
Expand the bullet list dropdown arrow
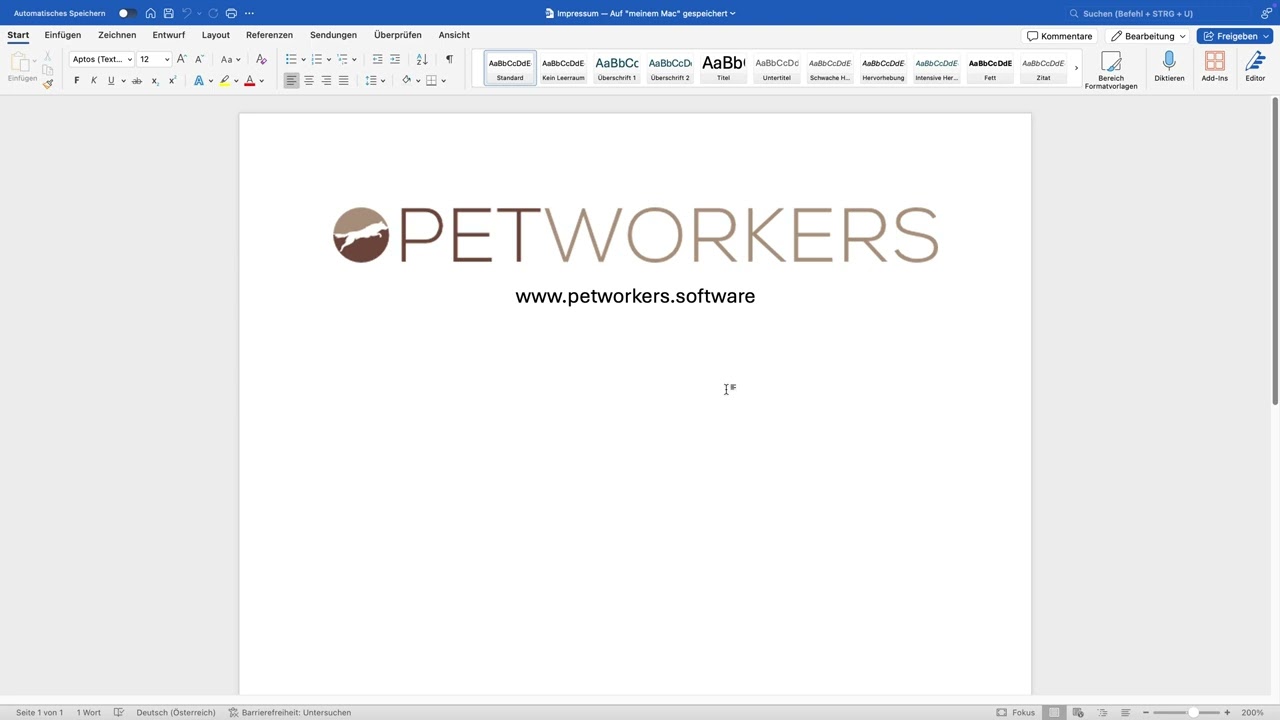tap(304, 60)
